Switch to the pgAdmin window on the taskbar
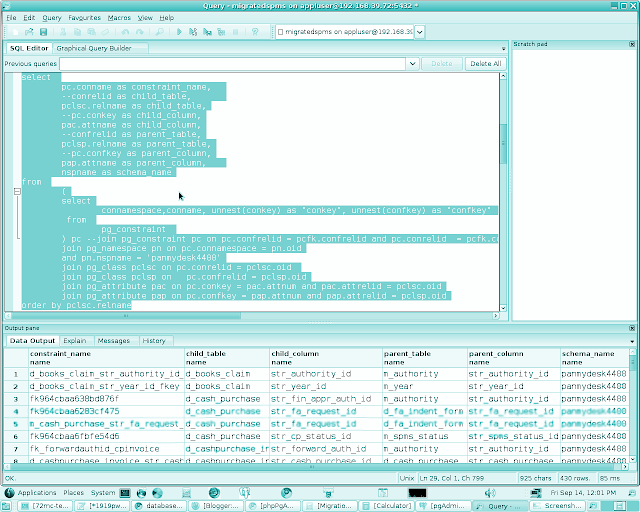The image size is (640, 512). (x=444, y=506)
